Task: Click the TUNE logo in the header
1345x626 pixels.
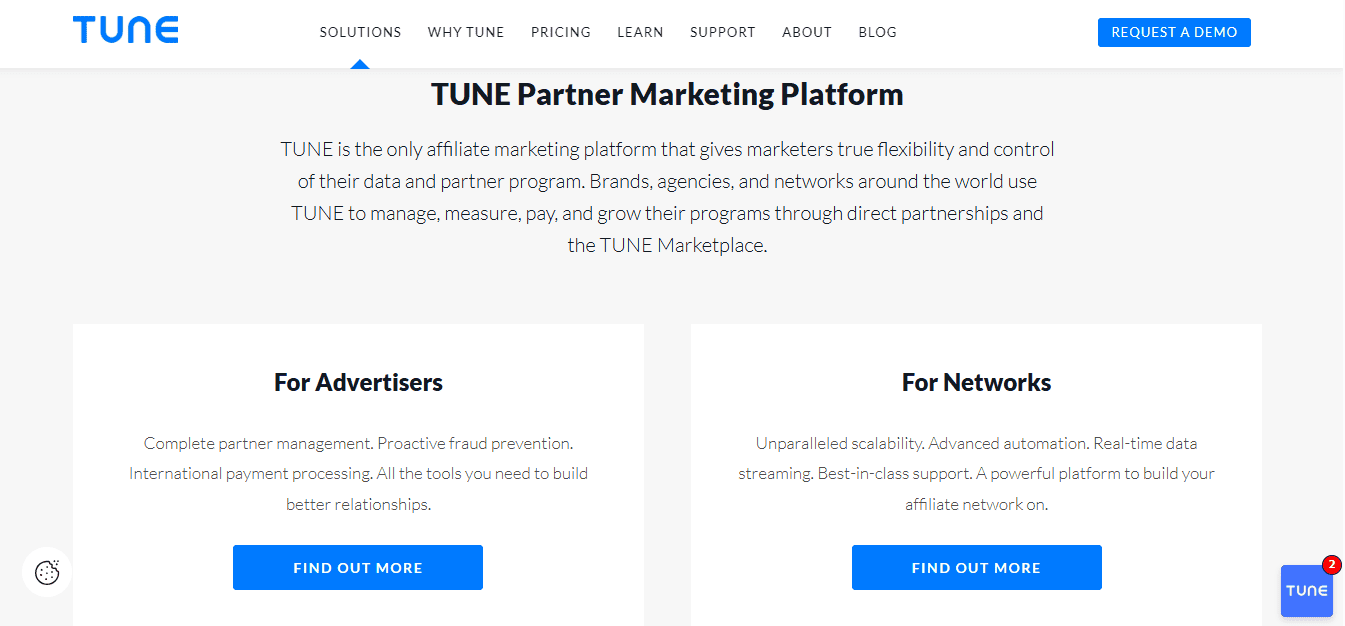Action: click(x=126, y=30)
